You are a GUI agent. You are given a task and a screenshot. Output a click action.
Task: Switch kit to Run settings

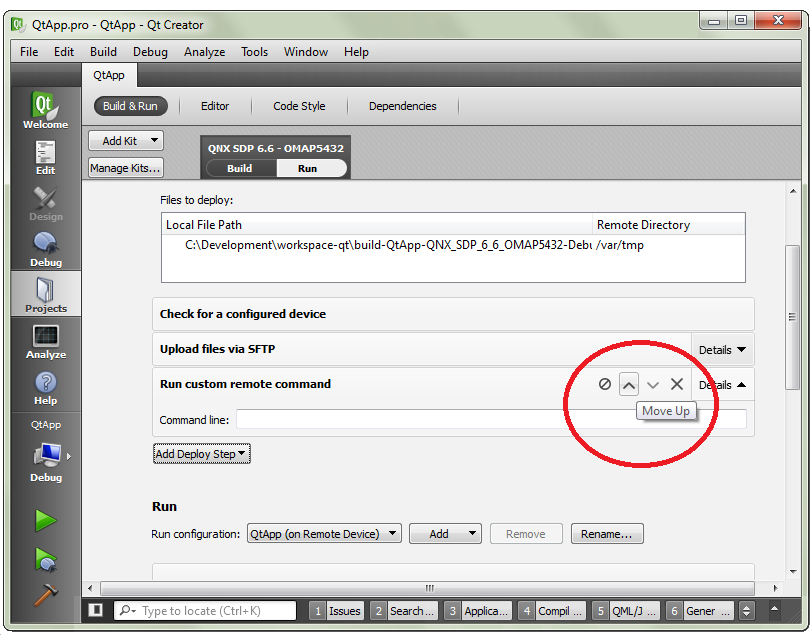coord(307,169)
